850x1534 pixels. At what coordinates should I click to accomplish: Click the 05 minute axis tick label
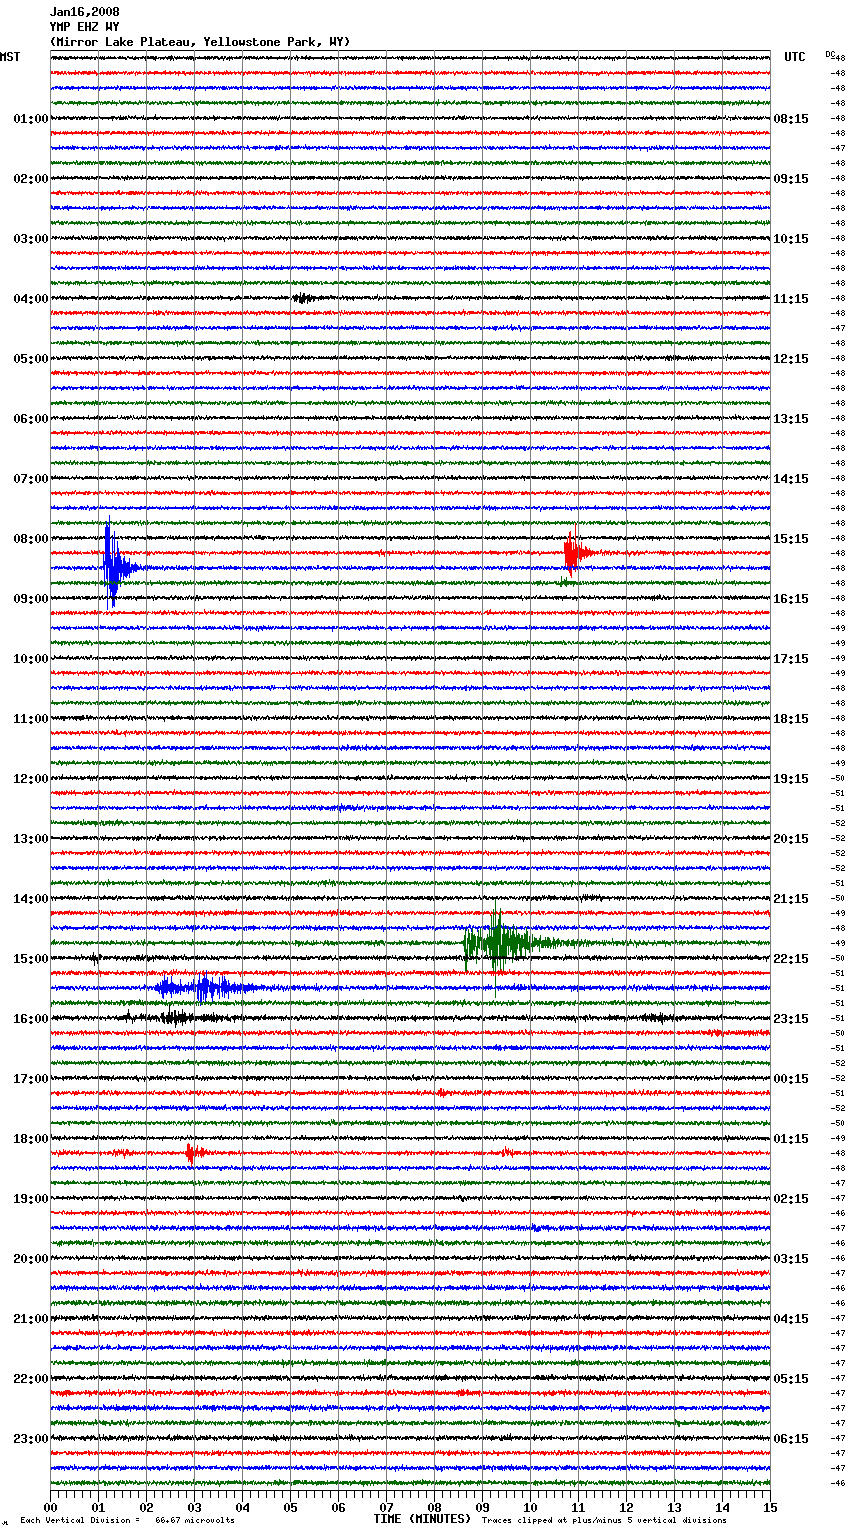pyautogui.click(x=290, y=1507)
